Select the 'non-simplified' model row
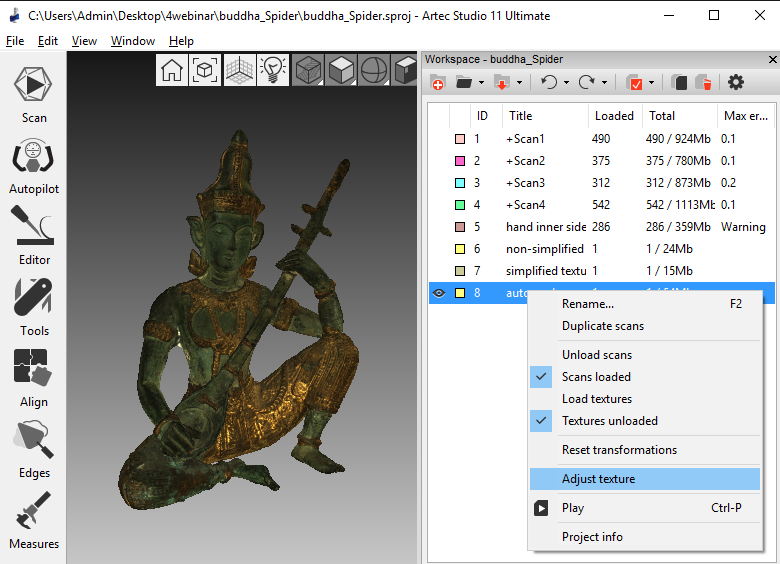Image resolution: width=780 pixels, height=564 pixels. tap(601, 249)
